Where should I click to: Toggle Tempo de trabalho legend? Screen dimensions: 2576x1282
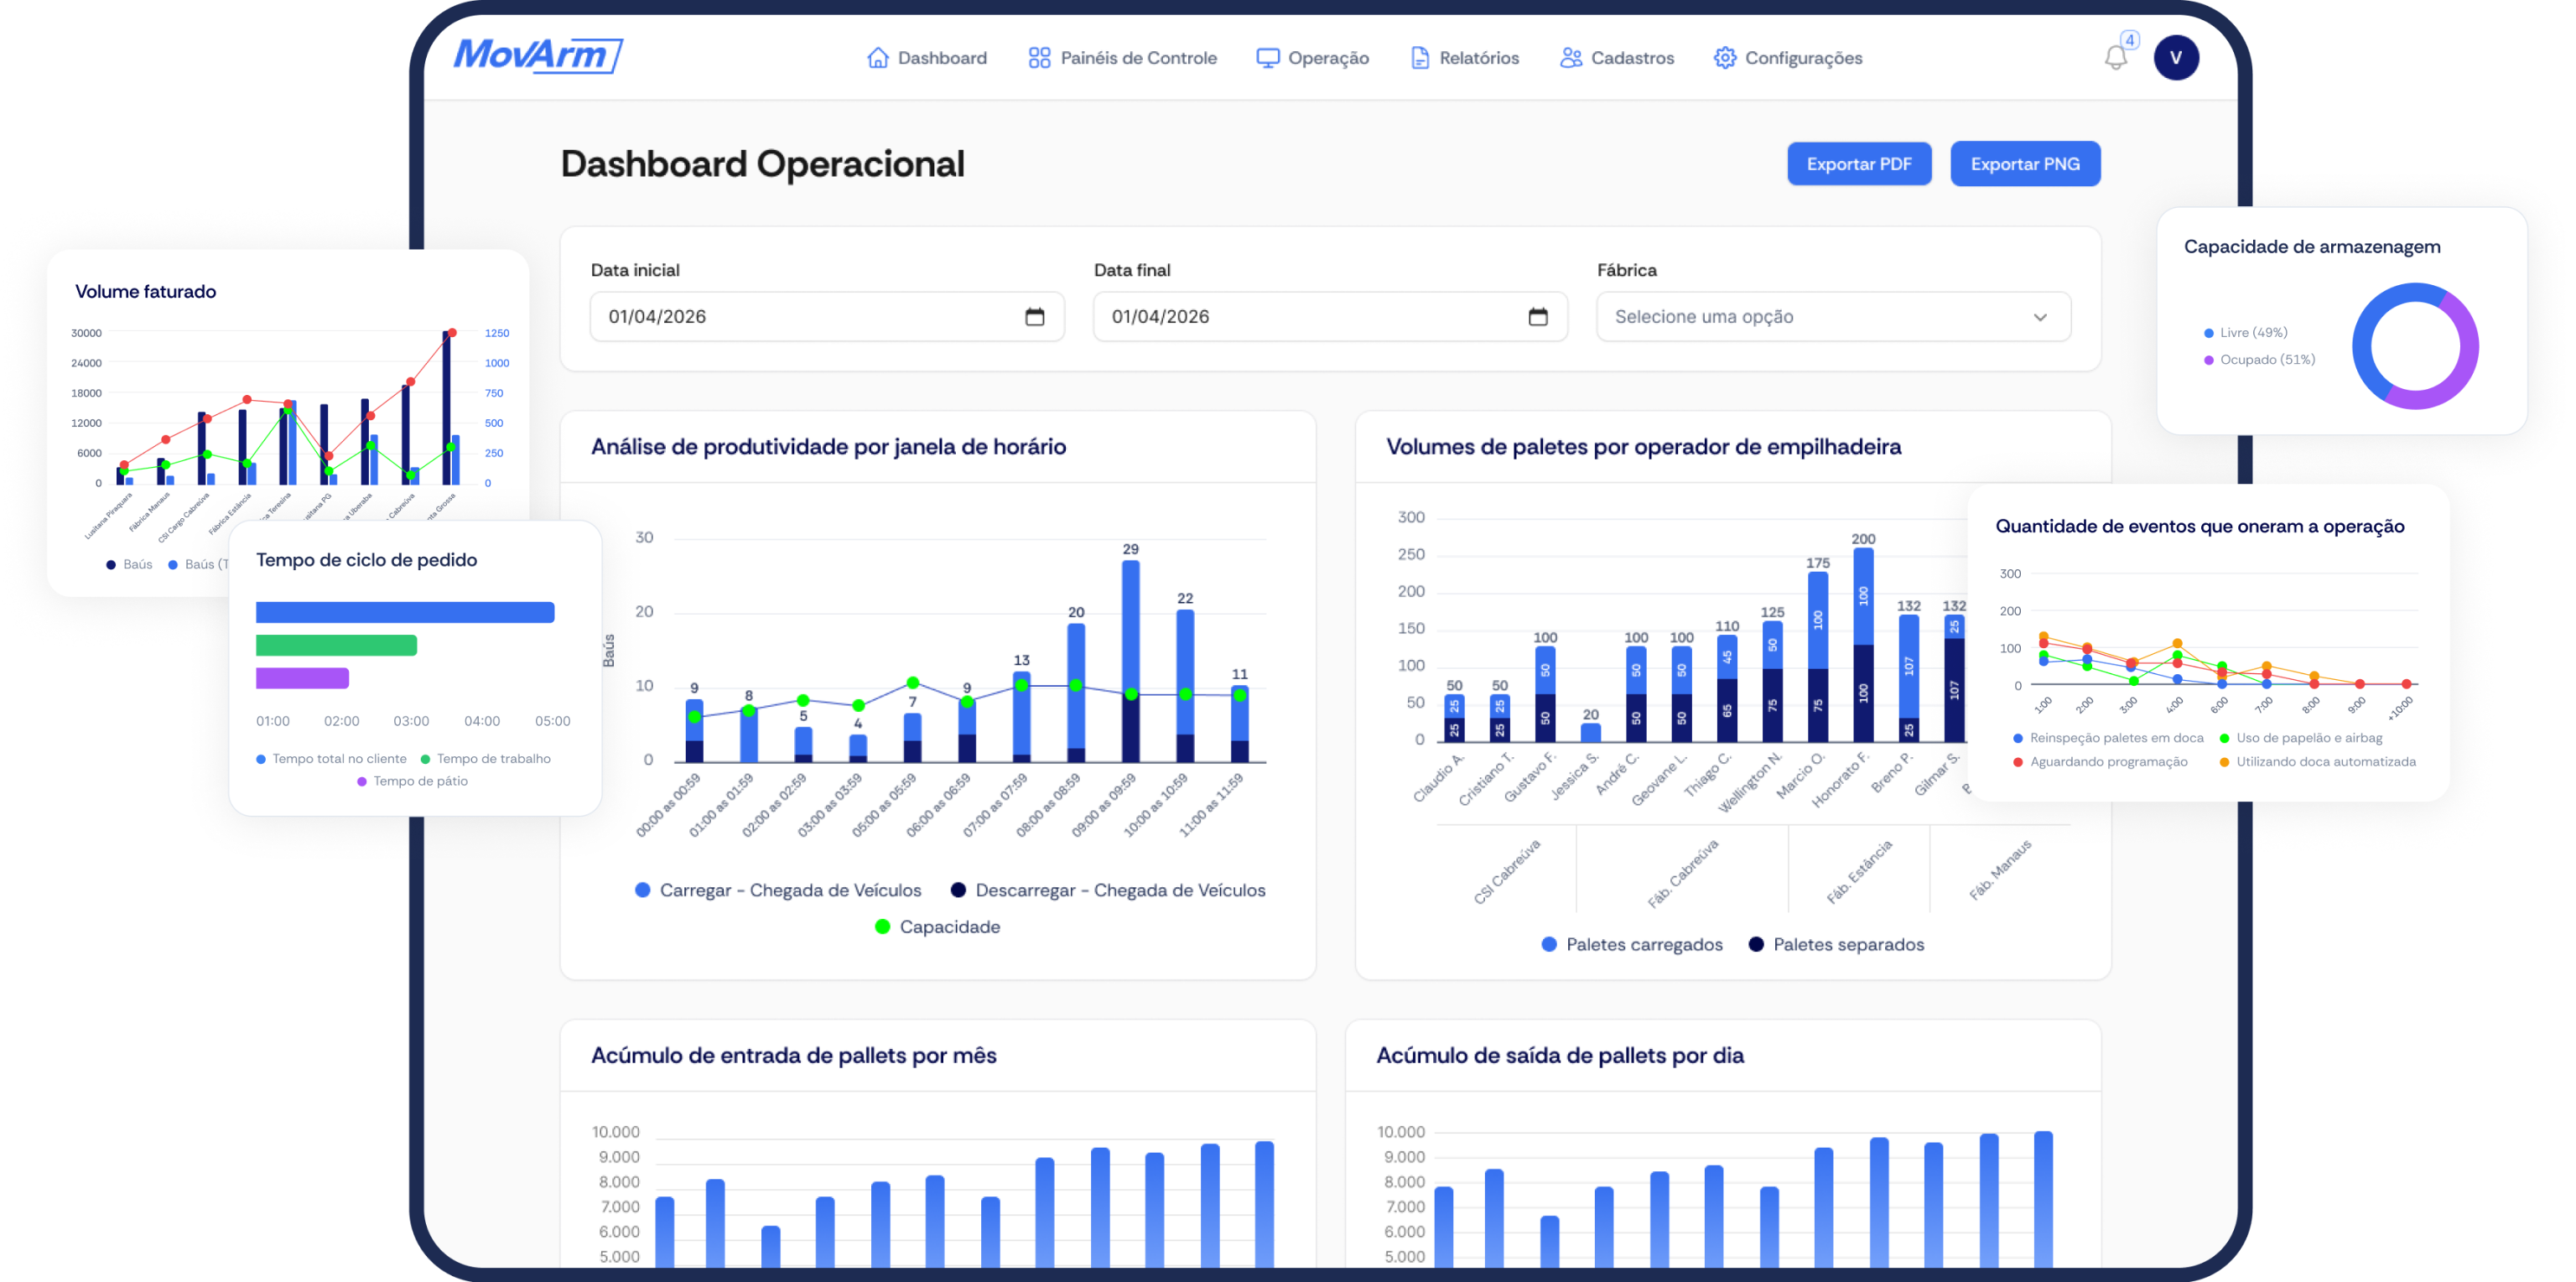point(485,759)
